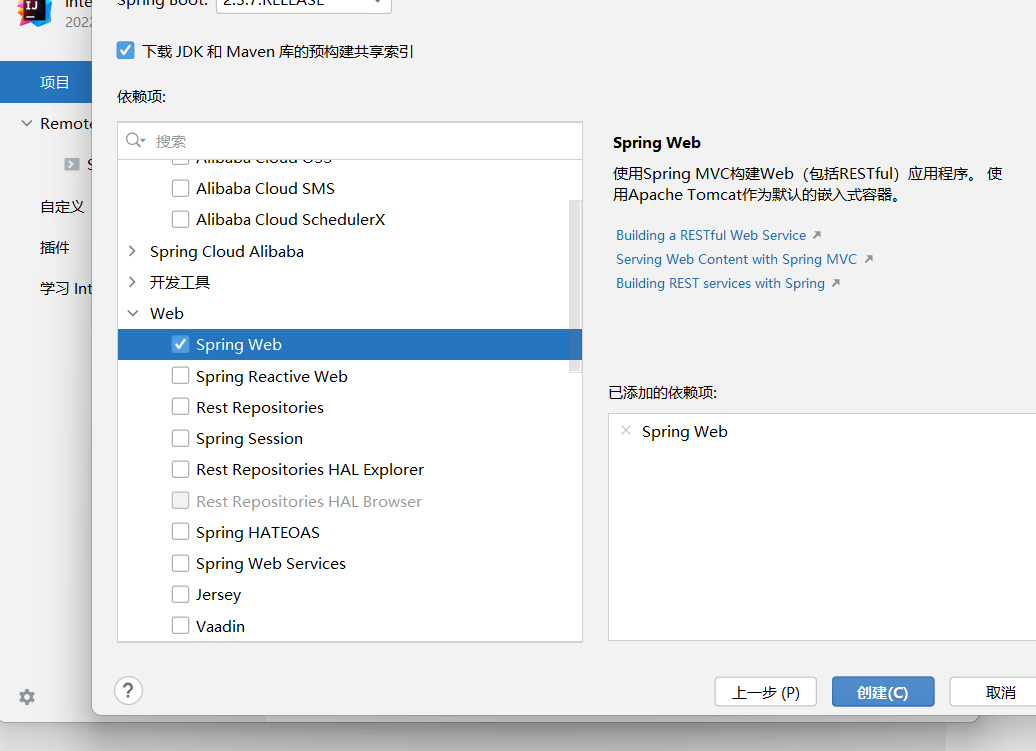Click the 创建 button to create project
Viewport: 1036px width, 751px height.
[882, 691]
